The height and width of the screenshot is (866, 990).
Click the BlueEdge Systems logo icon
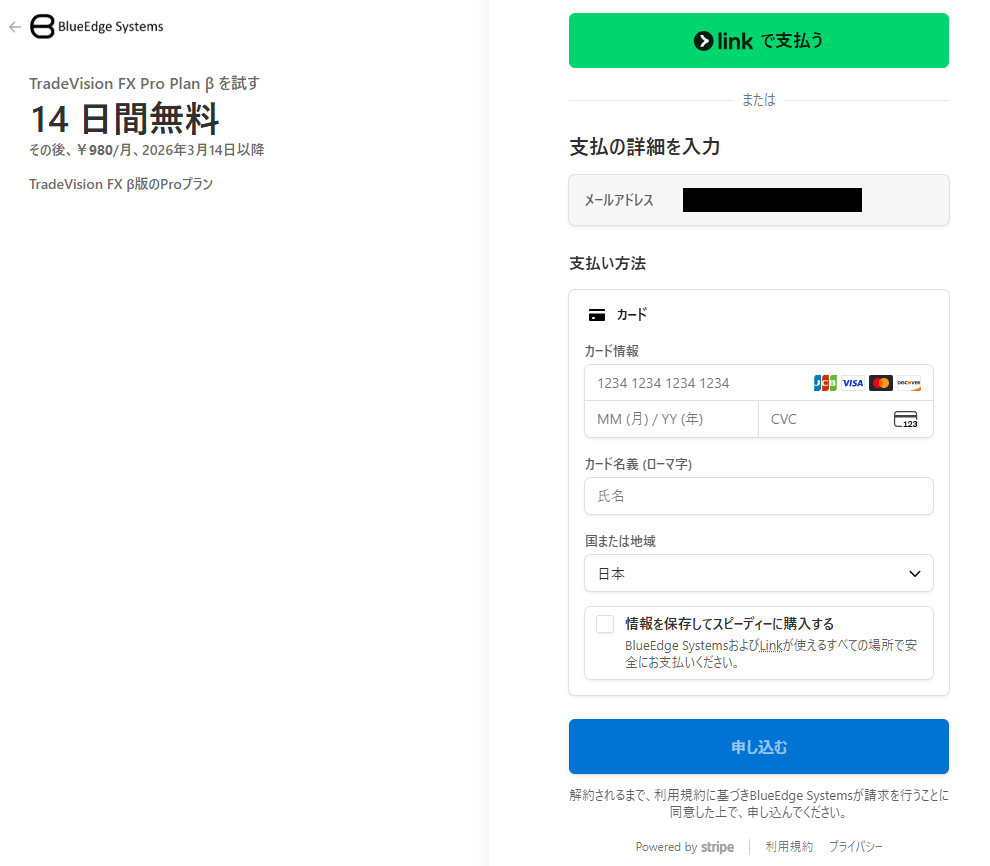43,27
